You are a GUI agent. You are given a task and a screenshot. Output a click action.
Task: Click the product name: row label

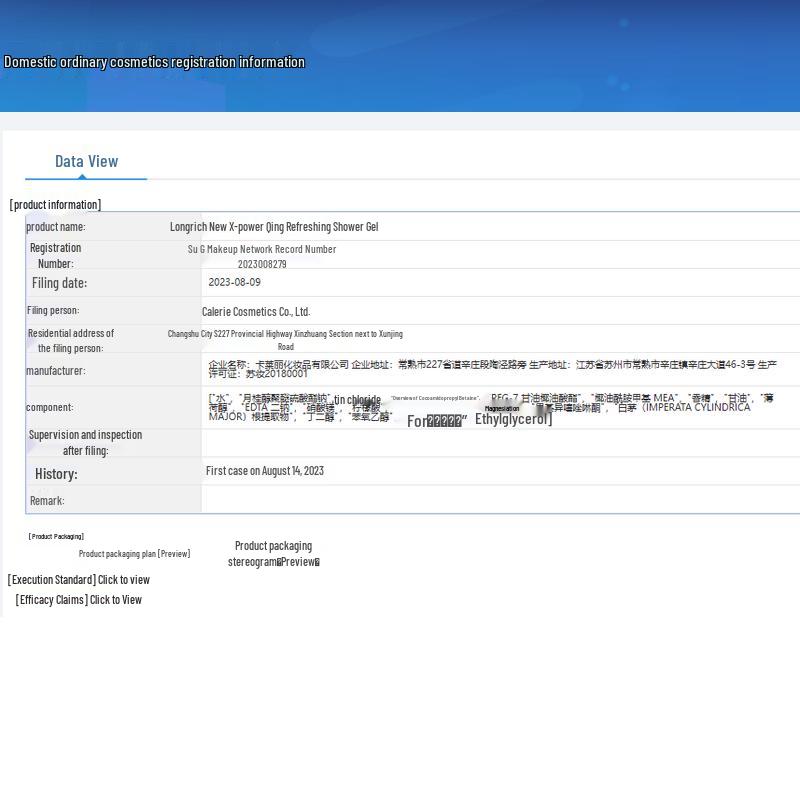point(56,227)
